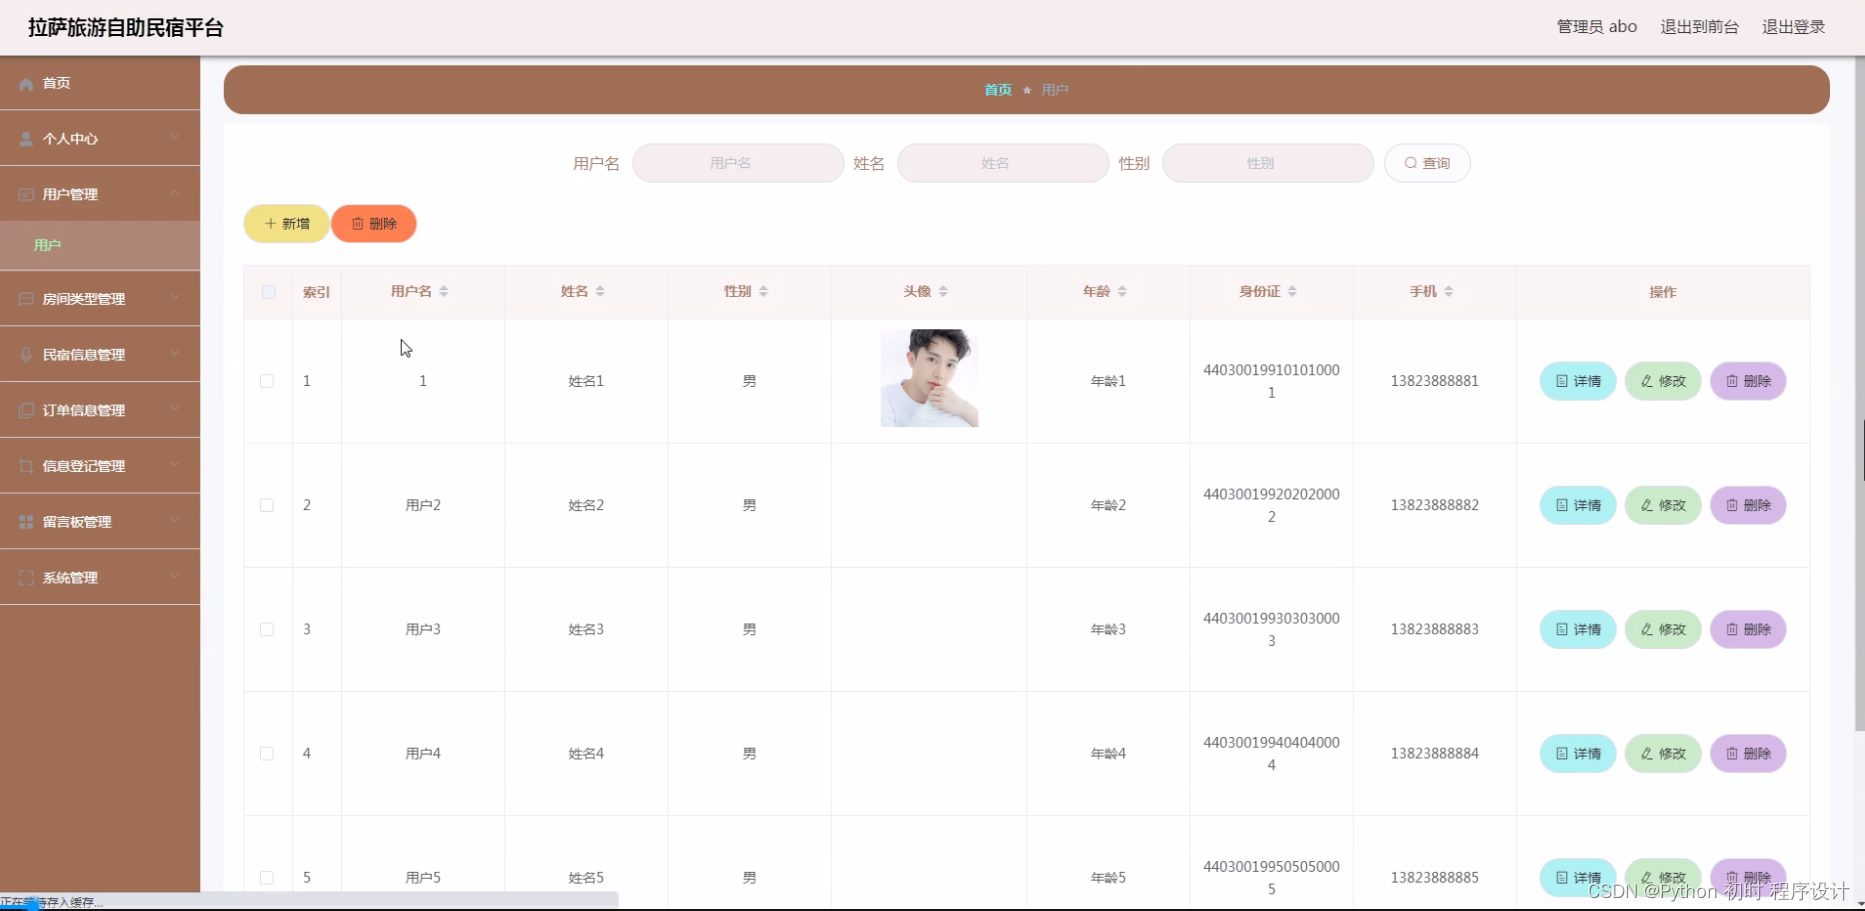
Task: Open 详情 for the 用户4 row
Action: [x=1578, y=753]
